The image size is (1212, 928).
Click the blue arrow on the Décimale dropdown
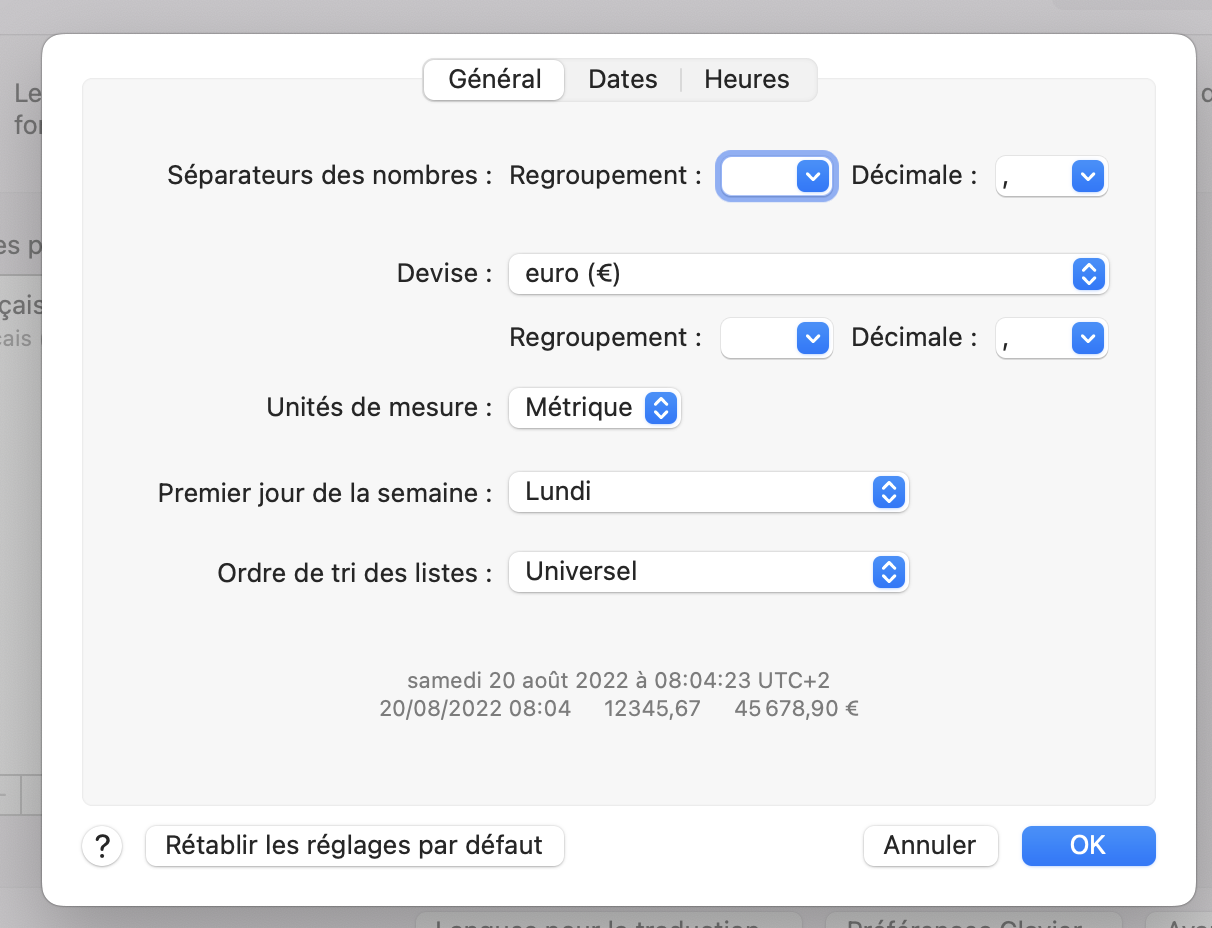point(1089,175)
